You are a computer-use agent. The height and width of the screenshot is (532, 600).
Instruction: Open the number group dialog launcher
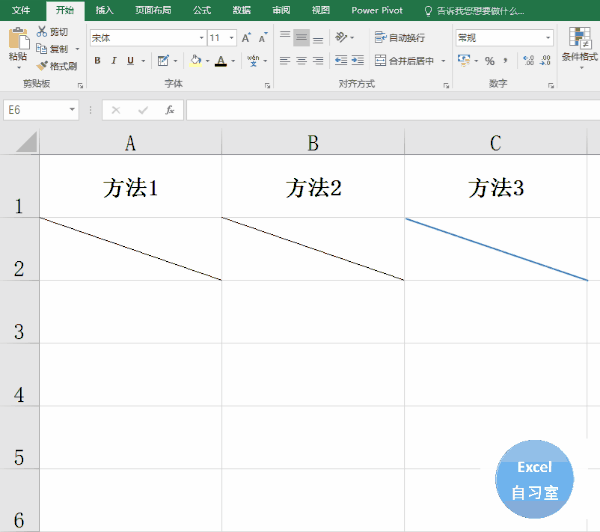click(x=551, y=85)
